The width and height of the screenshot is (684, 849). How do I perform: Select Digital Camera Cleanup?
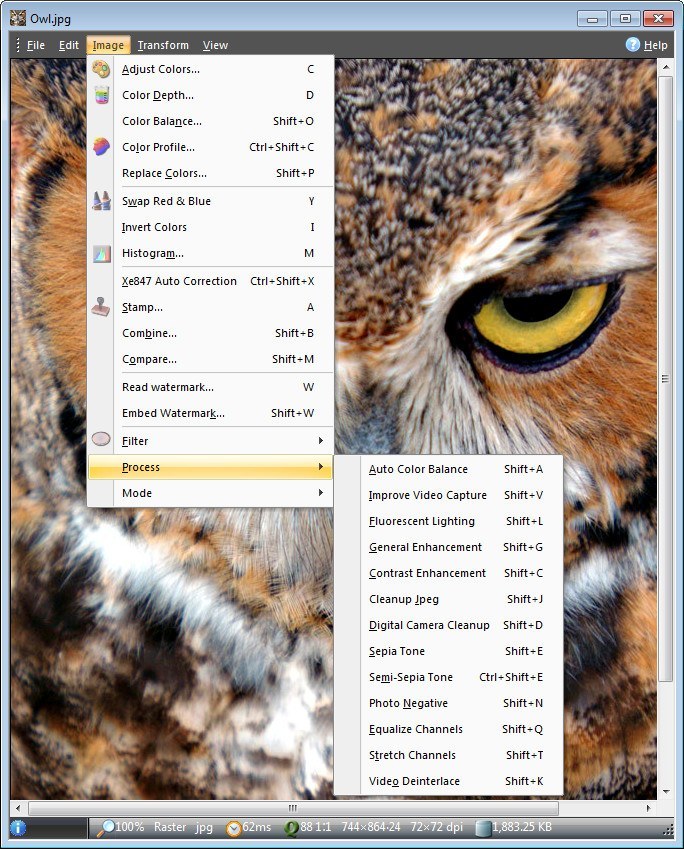[448, 625]
